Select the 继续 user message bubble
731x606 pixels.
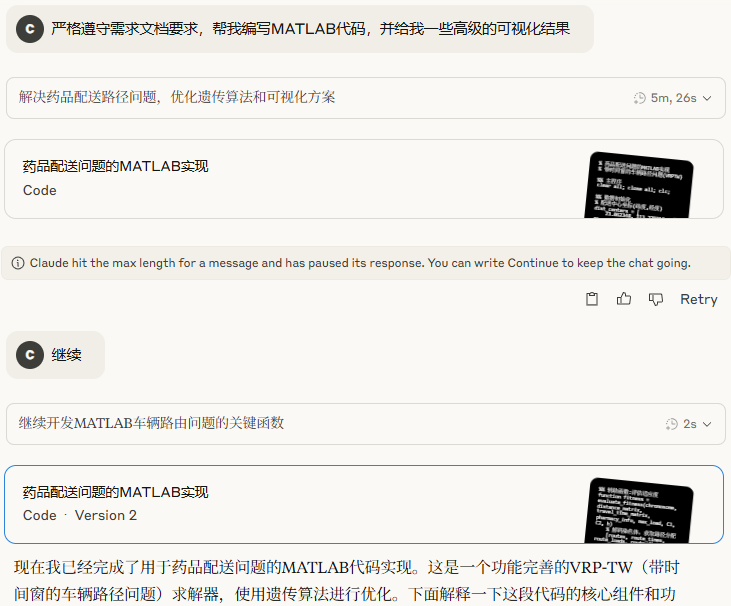(x=55, y=355)
